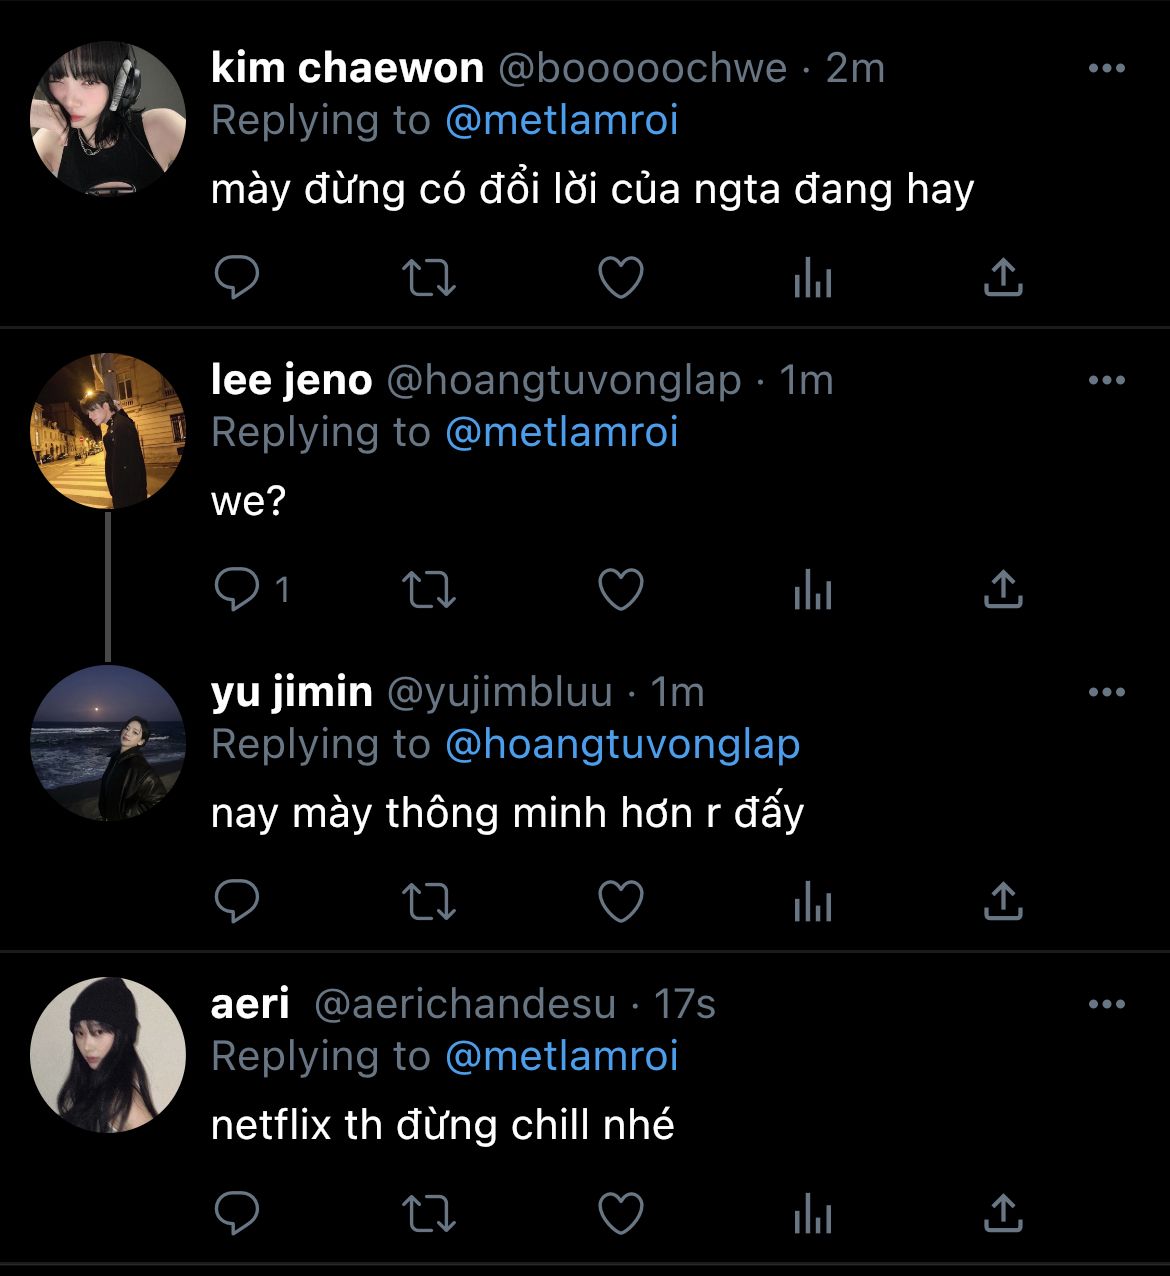The height and width of the screenshot is (1276, 1170).
Task: Open yu jimin's profile avatar
Action: pyautogui.click(x=108, y=743)
